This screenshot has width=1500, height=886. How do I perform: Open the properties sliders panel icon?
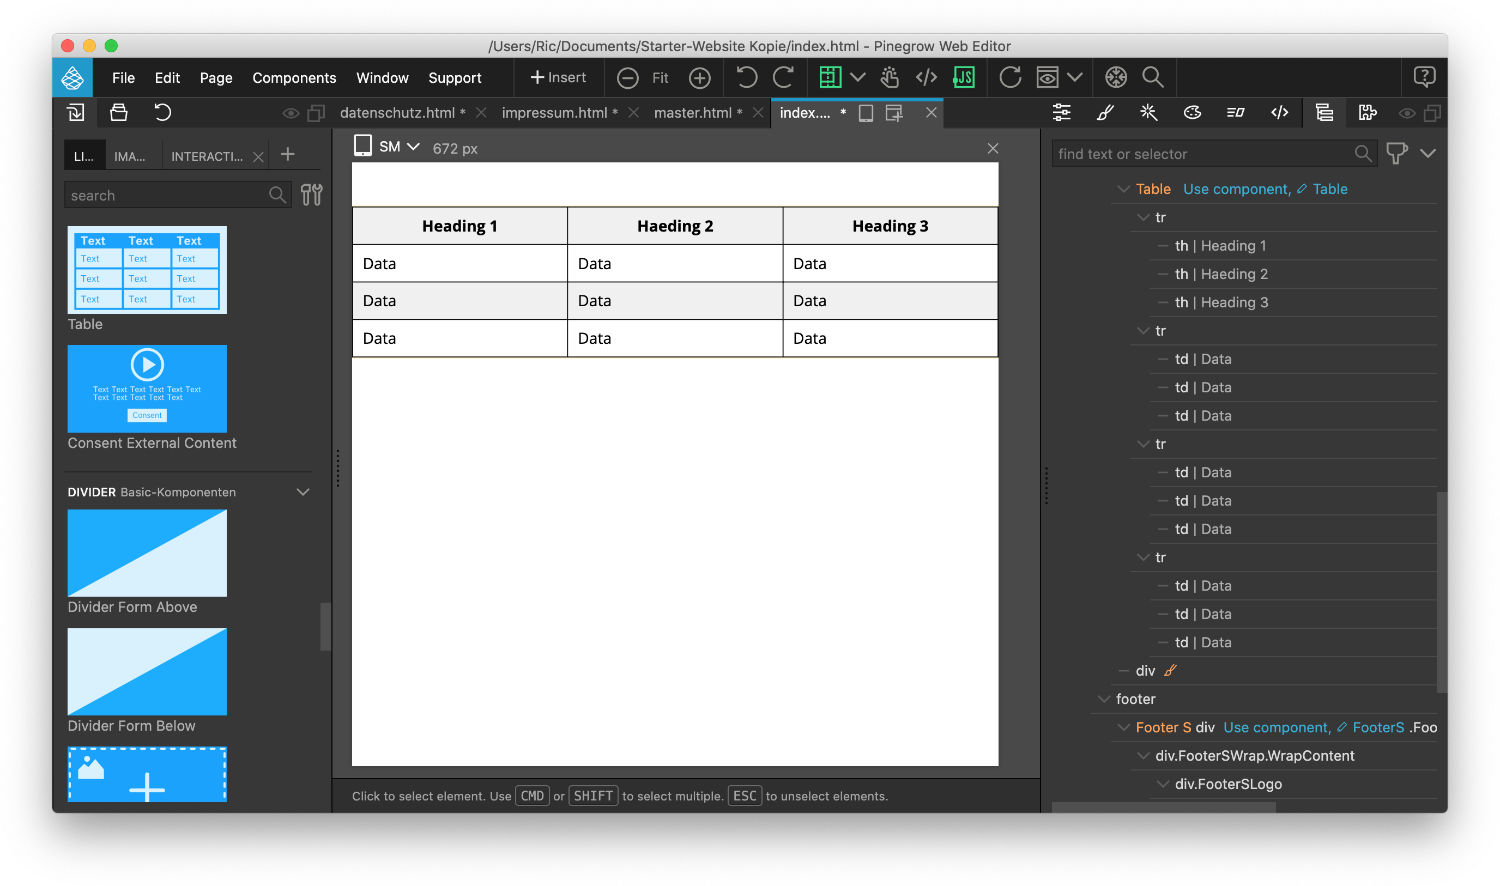[1062, 113]
